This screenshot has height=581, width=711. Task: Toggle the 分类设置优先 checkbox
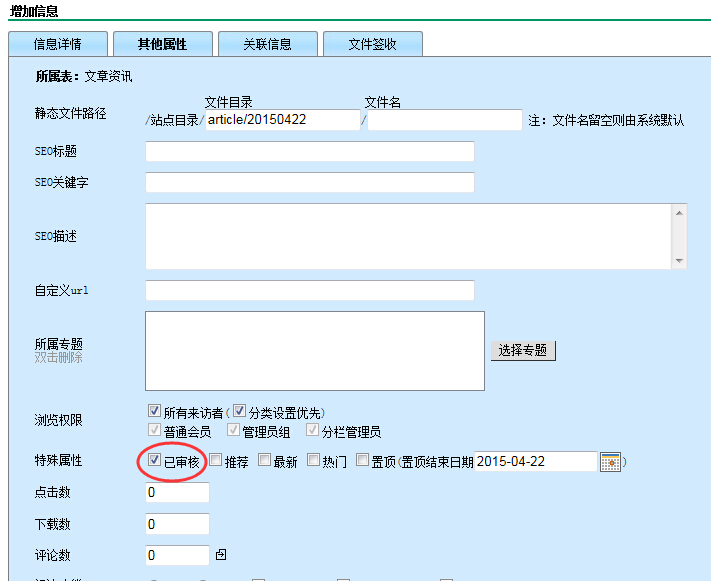[240, 411]
